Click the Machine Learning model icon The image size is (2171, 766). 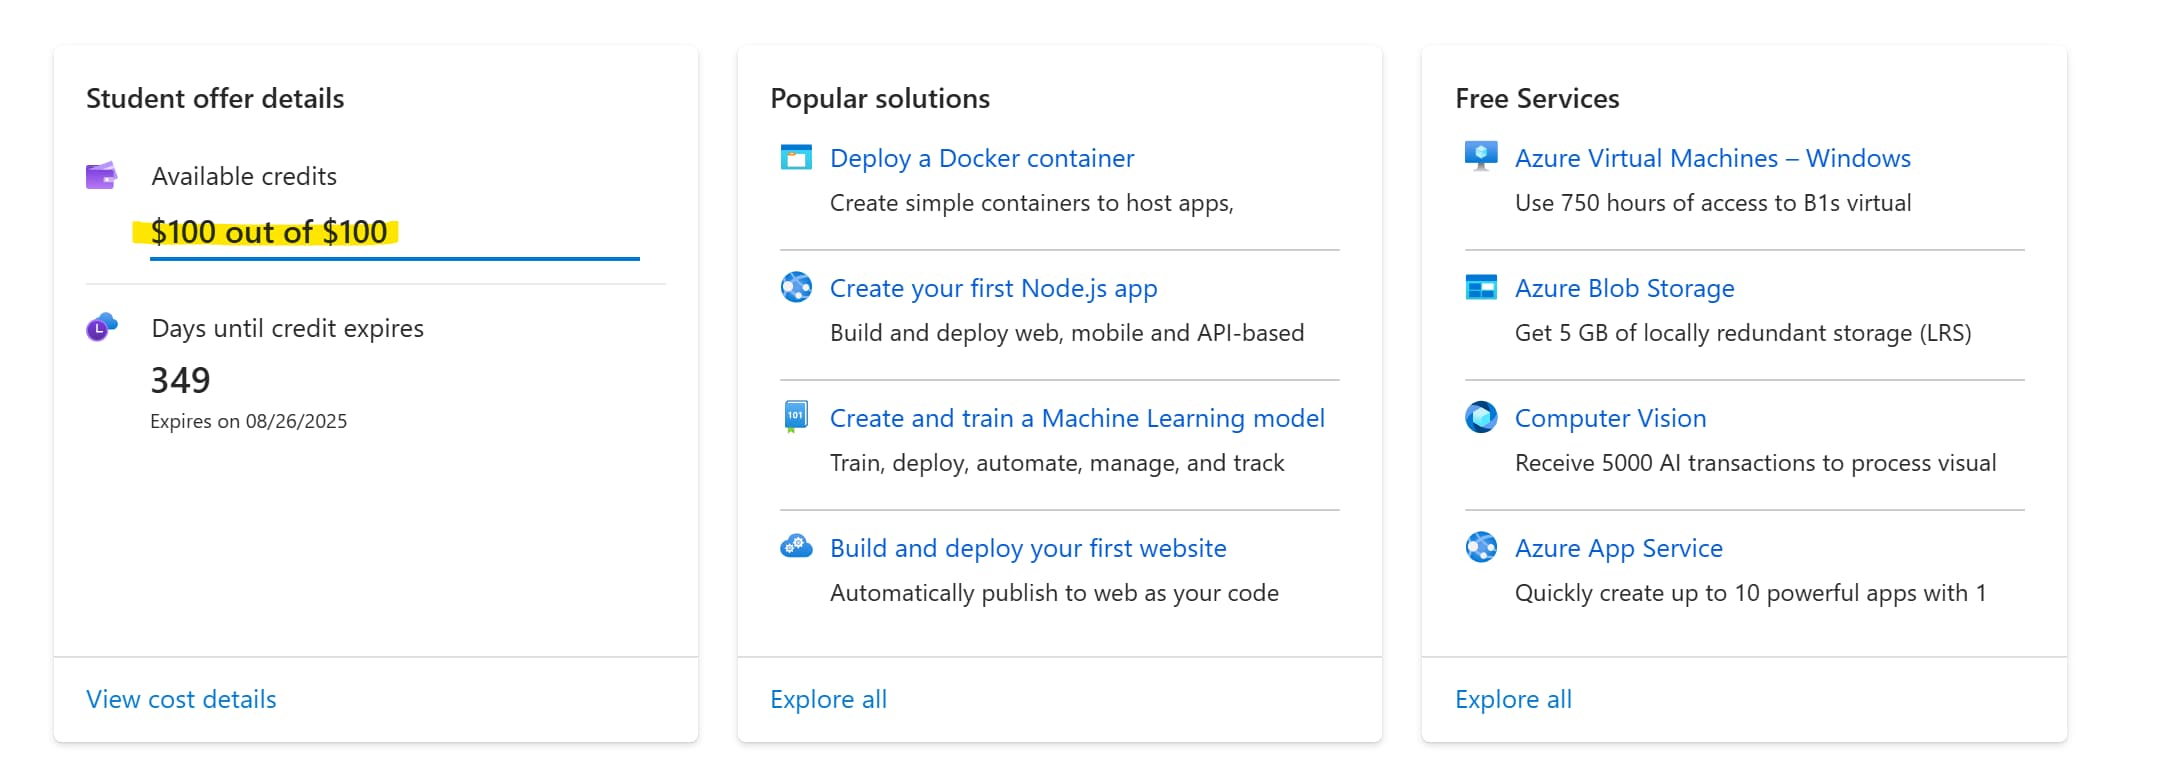click(796, 416)
